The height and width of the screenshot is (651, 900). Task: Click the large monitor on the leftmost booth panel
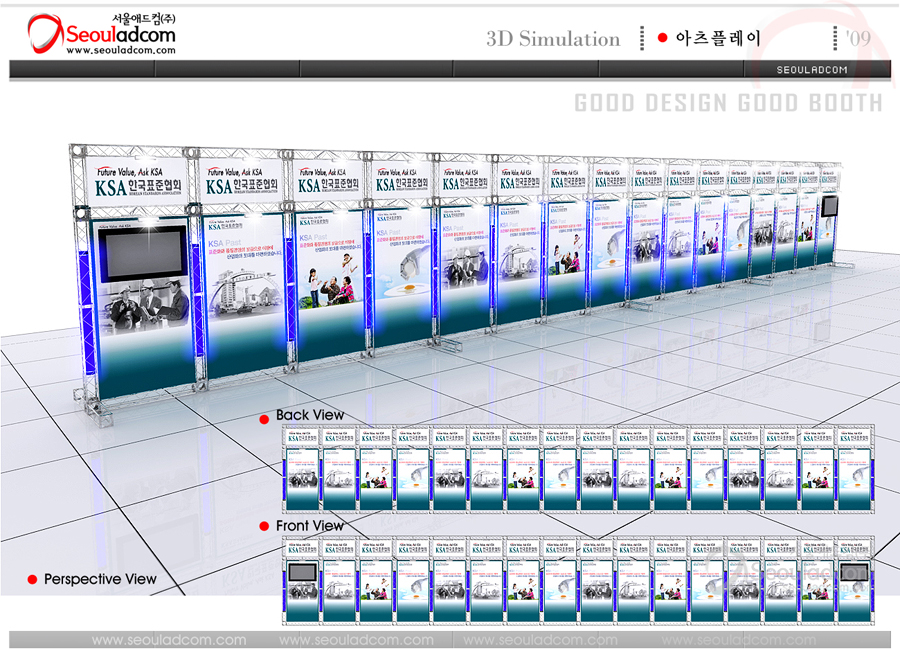click(x=140, y=254)
